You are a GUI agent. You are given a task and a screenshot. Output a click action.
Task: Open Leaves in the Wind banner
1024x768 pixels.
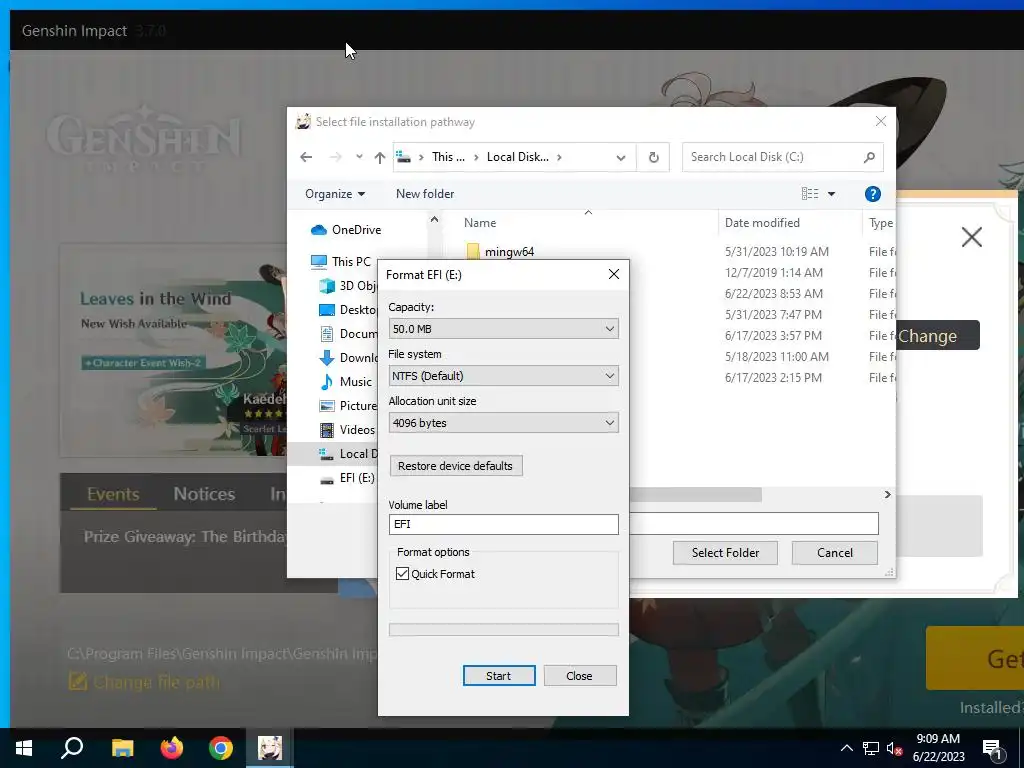173,350
